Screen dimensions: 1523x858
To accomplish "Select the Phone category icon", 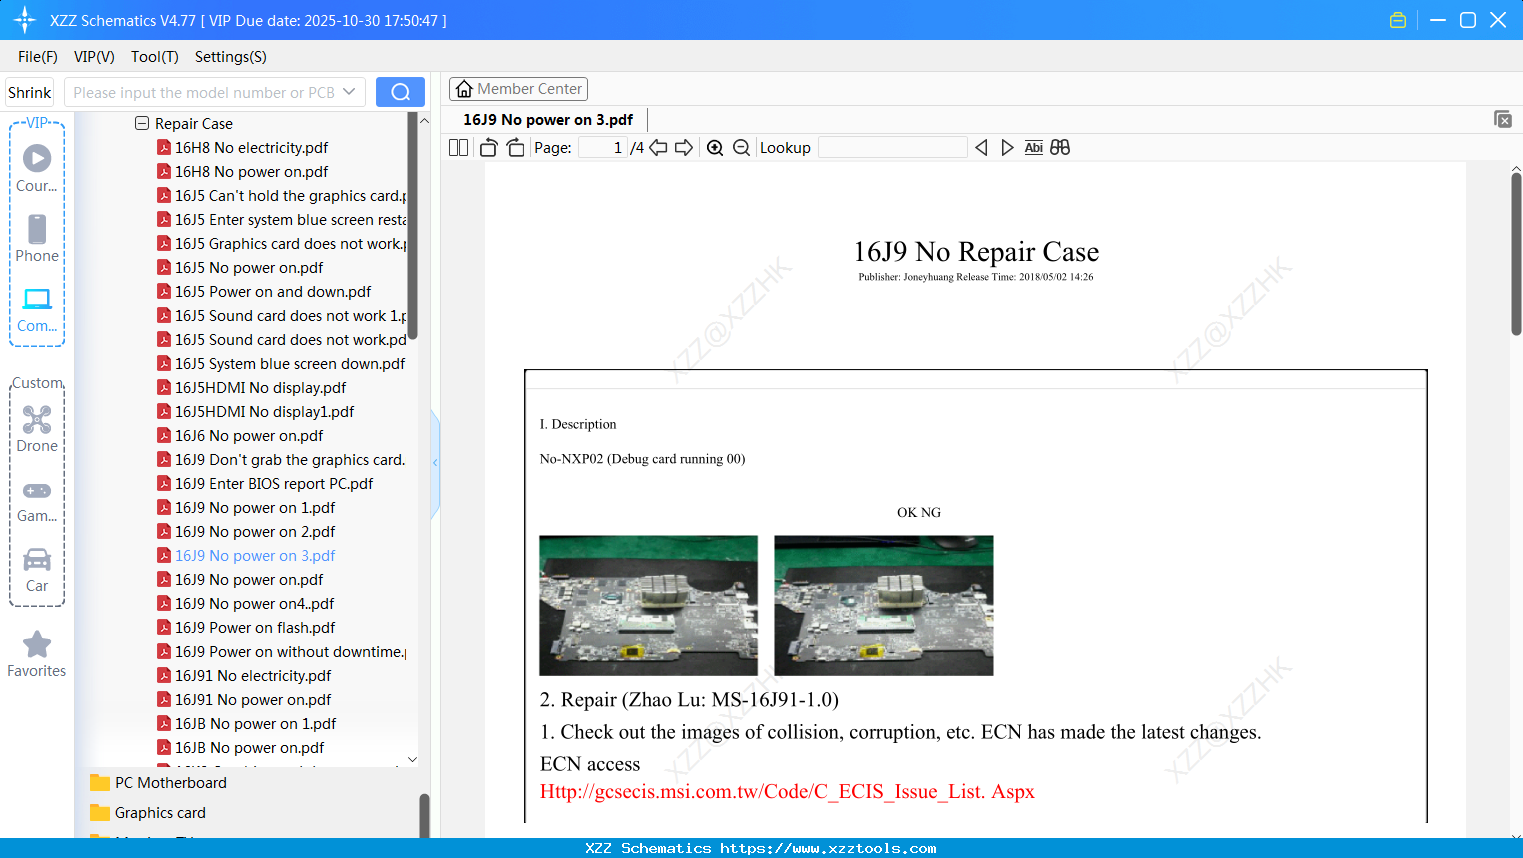I will point(37,238).
